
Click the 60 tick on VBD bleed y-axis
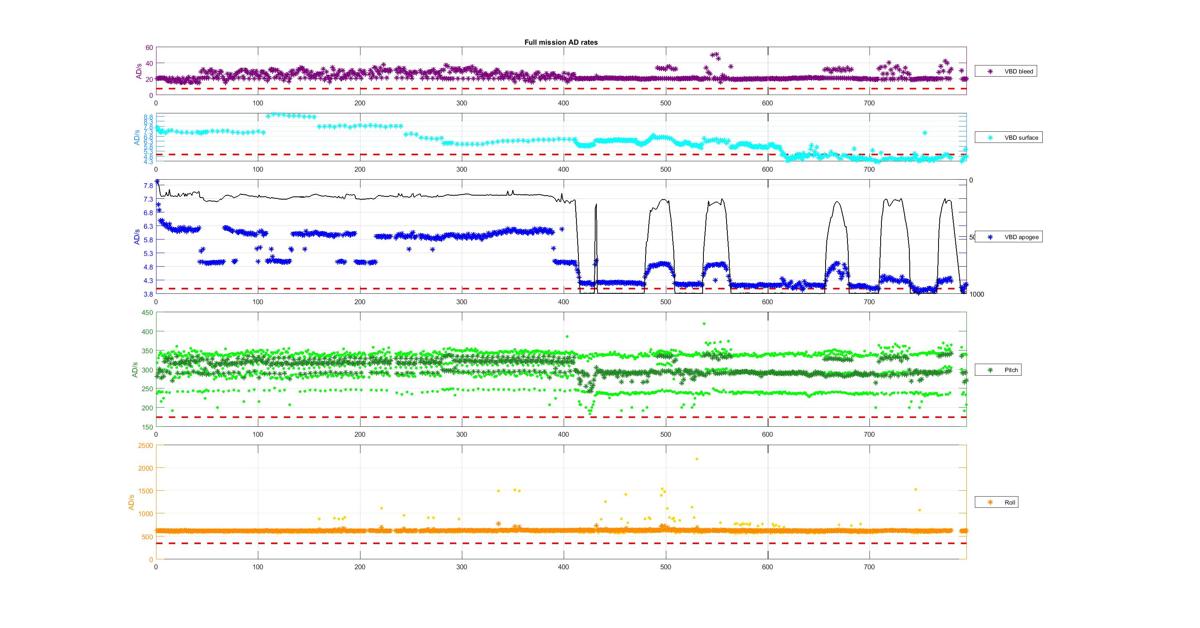coord(149,48)
